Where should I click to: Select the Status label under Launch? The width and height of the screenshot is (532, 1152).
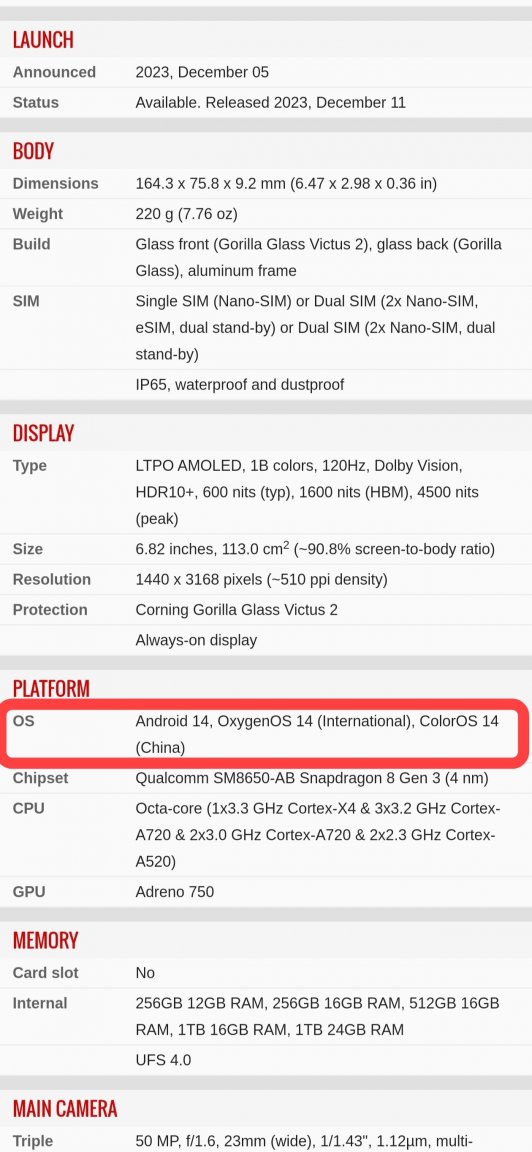click(x=35, y=102)
